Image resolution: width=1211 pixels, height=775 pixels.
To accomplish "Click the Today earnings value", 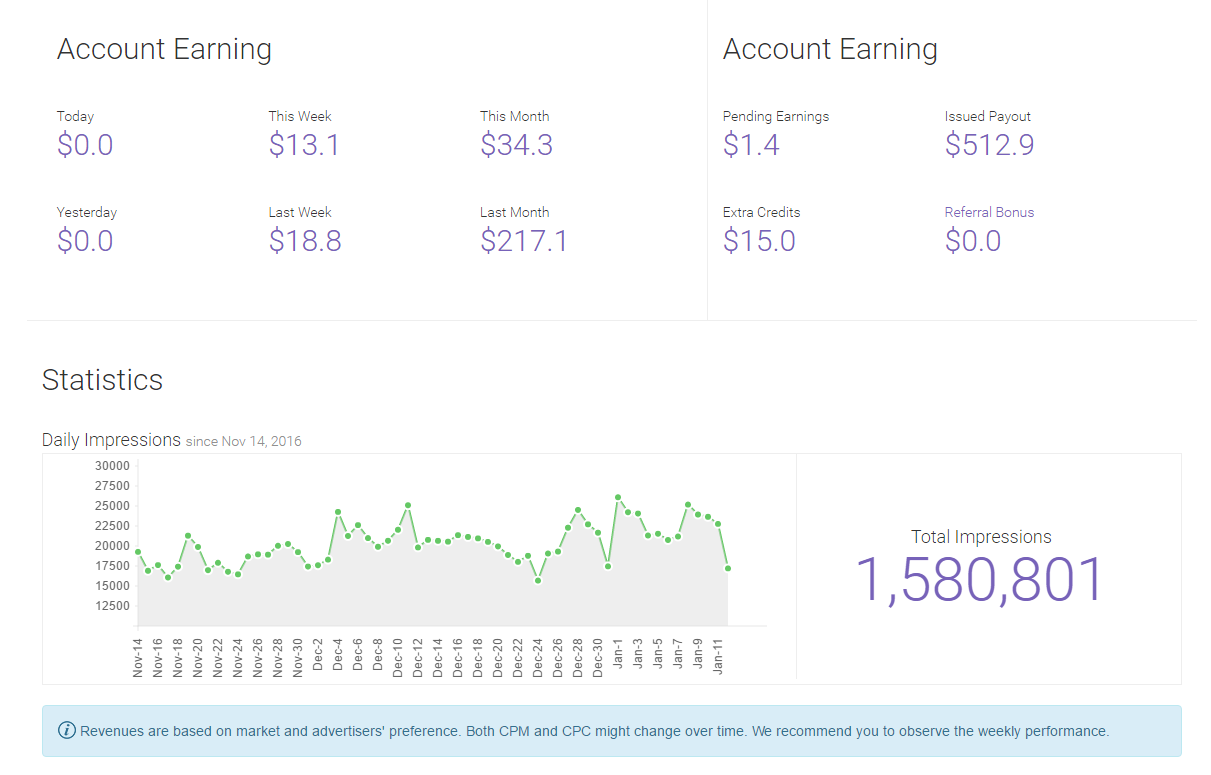I will [85, 145].
